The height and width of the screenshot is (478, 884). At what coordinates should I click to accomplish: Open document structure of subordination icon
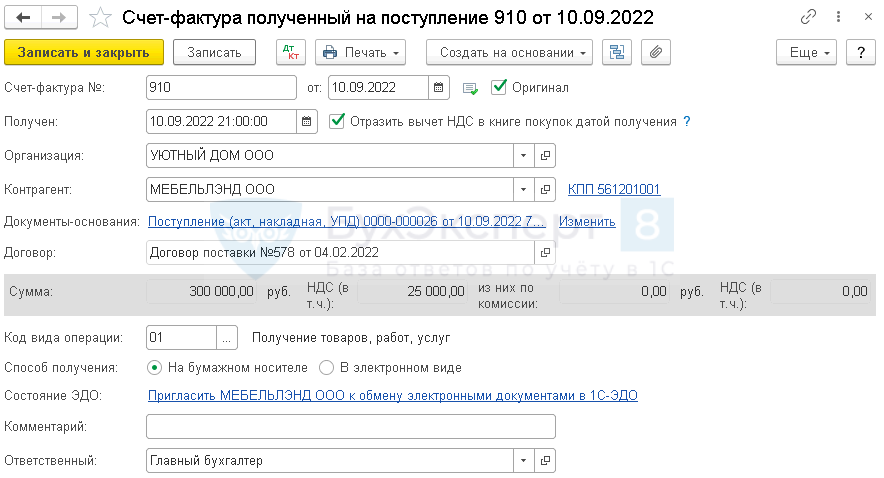(616, 53)
